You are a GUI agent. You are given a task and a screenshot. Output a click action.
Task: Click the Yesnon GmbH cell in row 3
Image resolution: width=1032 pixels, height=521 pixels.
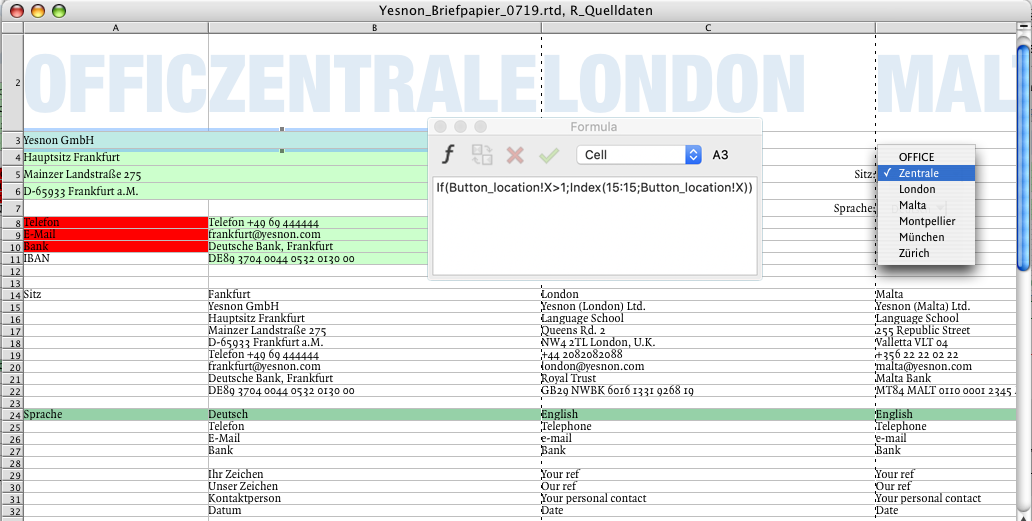(x=115, y=140)
